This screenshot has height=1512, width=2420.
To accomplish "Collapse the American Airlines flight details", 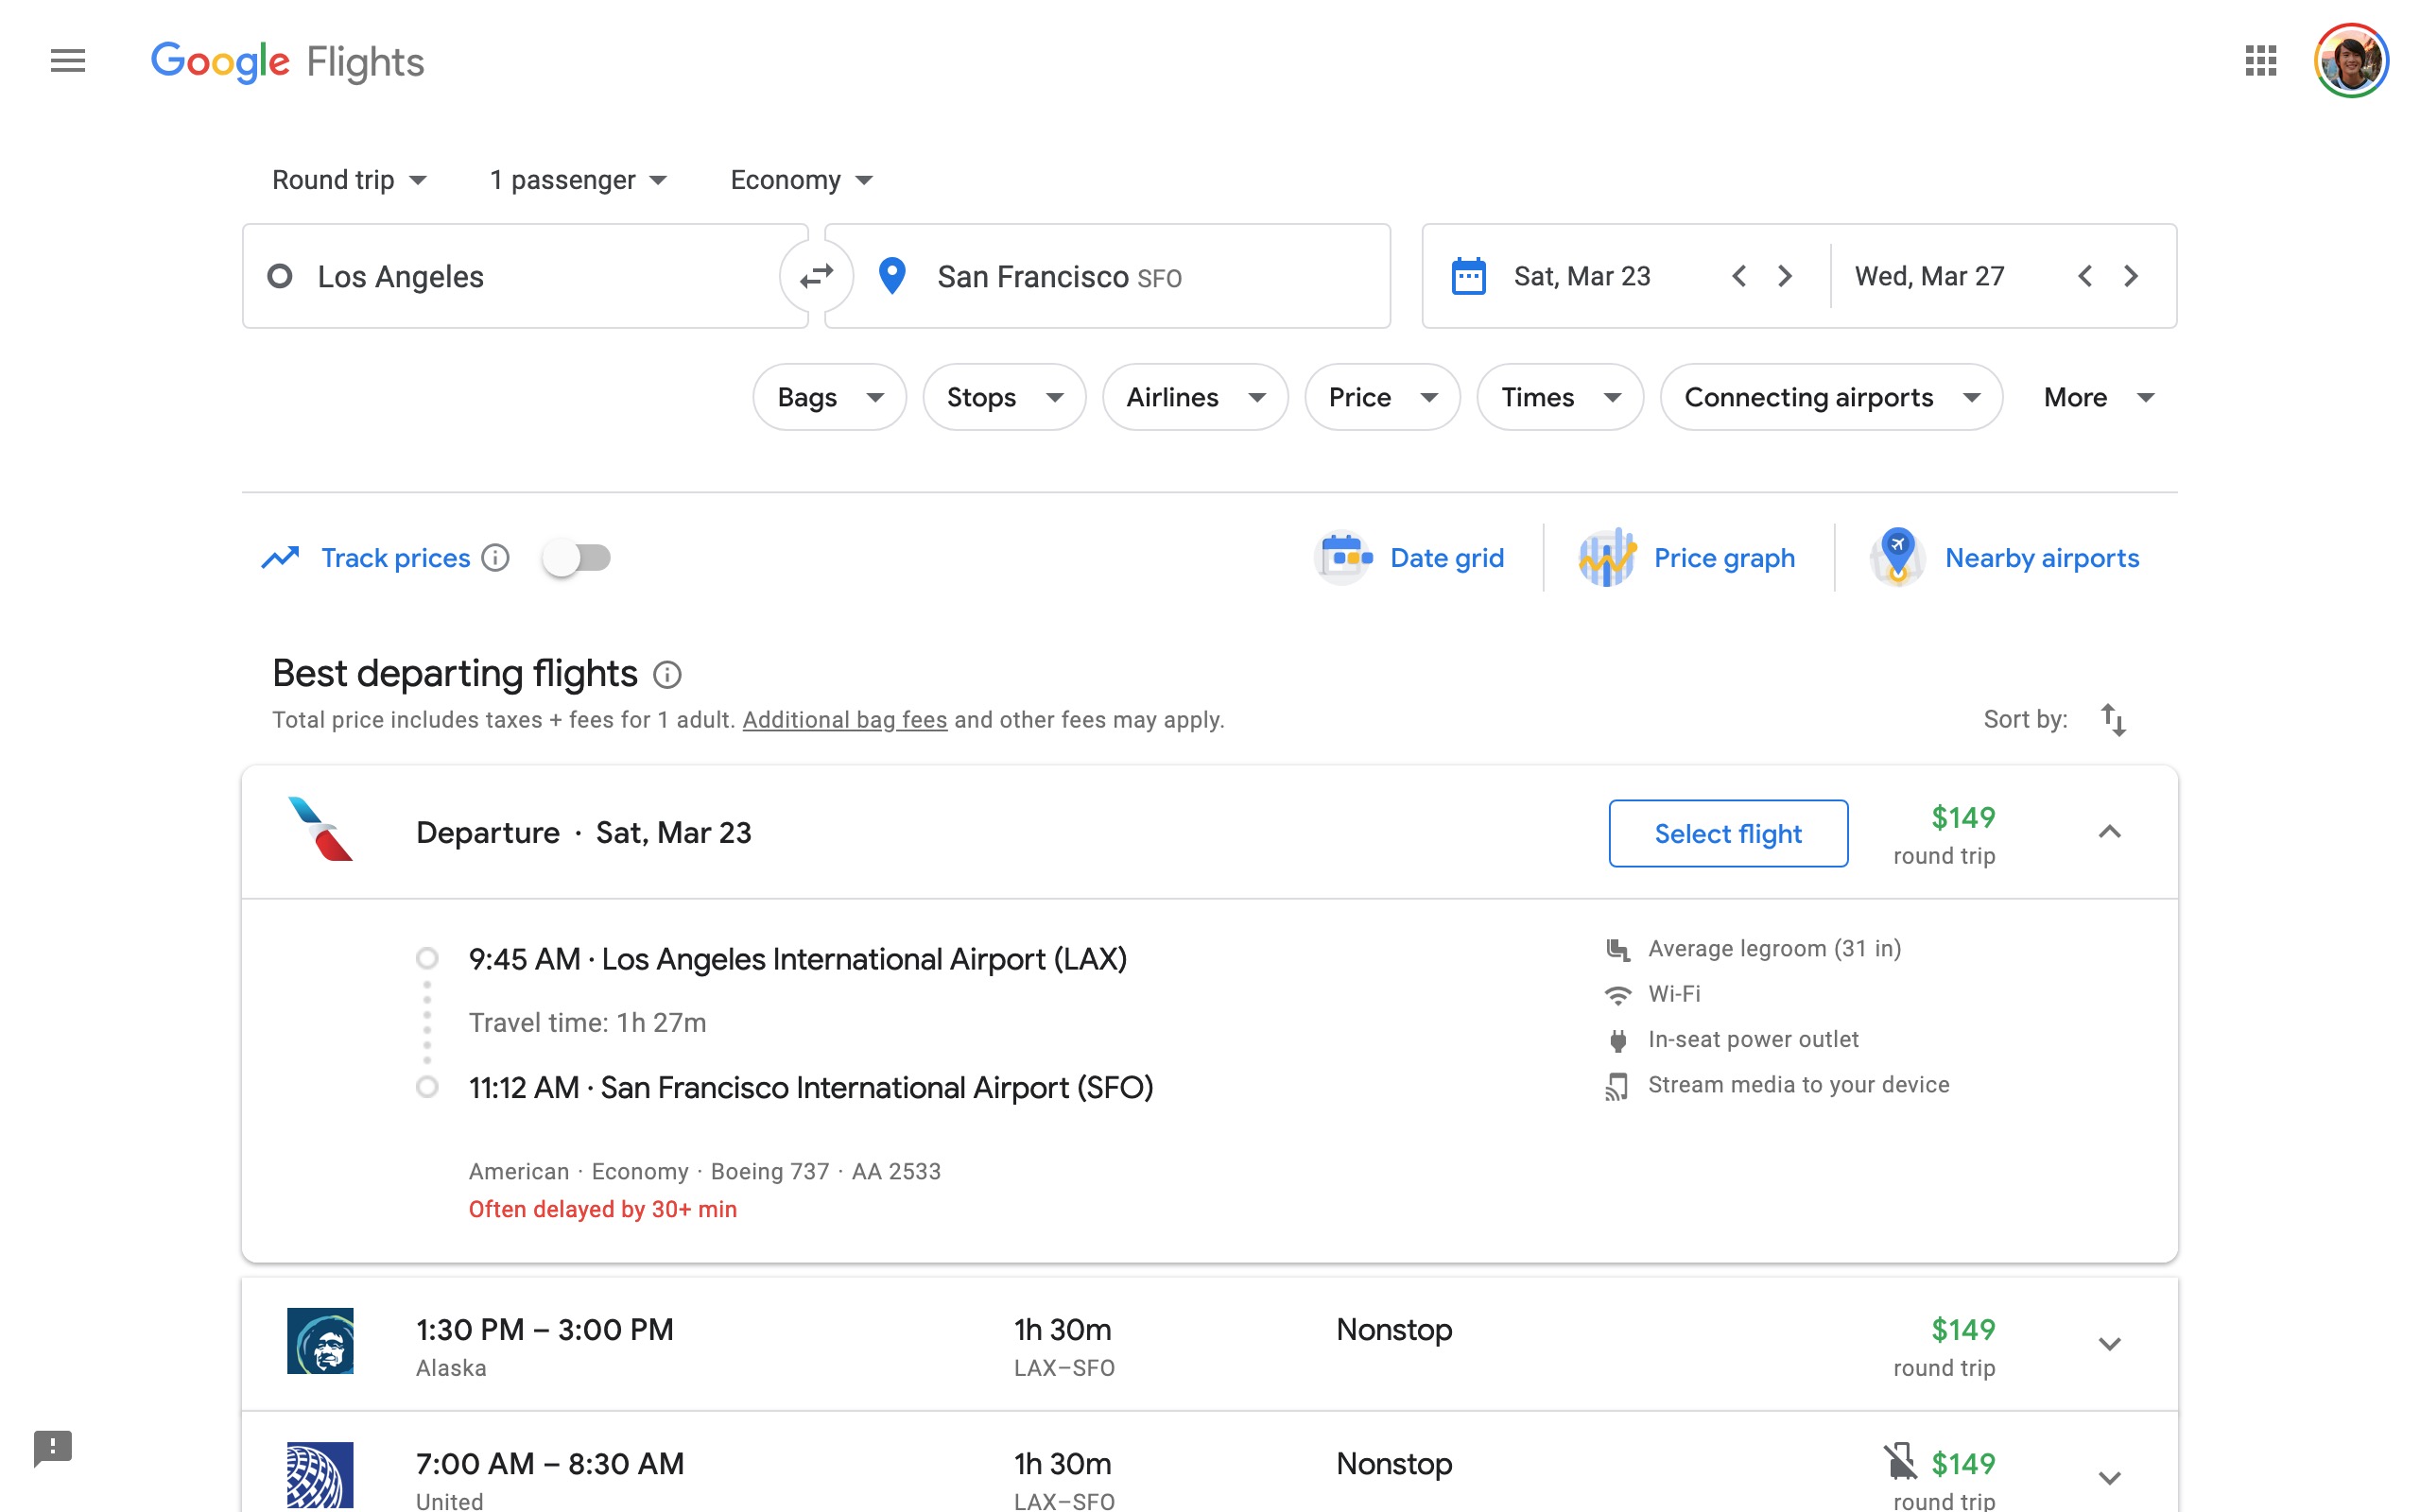I will pyautogui.click(x=2110, y=831).
